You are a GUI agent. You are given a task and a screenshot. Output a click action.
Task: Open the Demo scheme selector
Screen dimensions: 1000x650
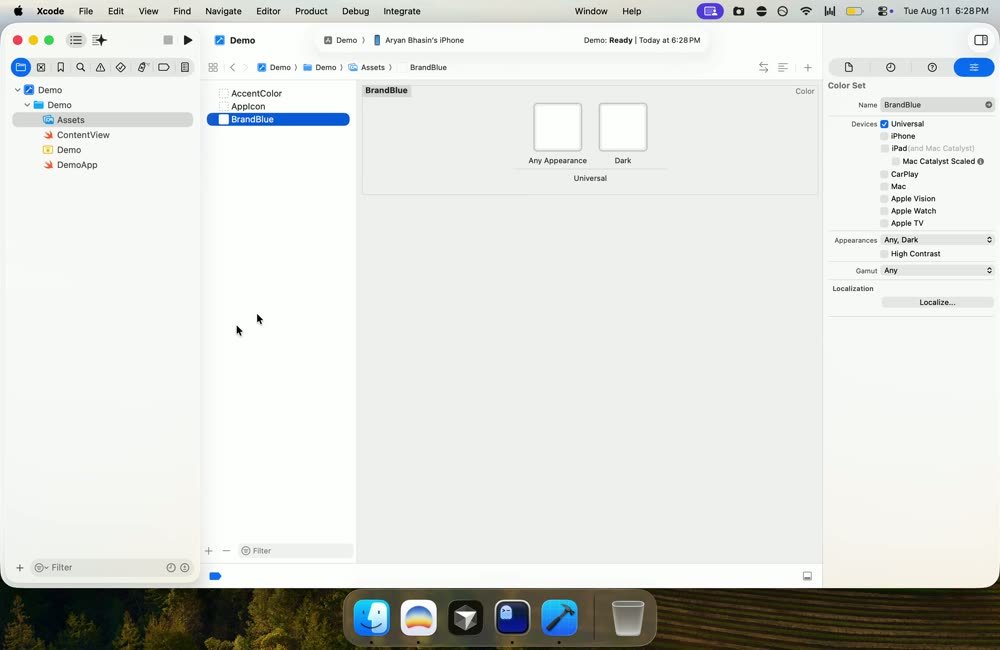point(341,40)
